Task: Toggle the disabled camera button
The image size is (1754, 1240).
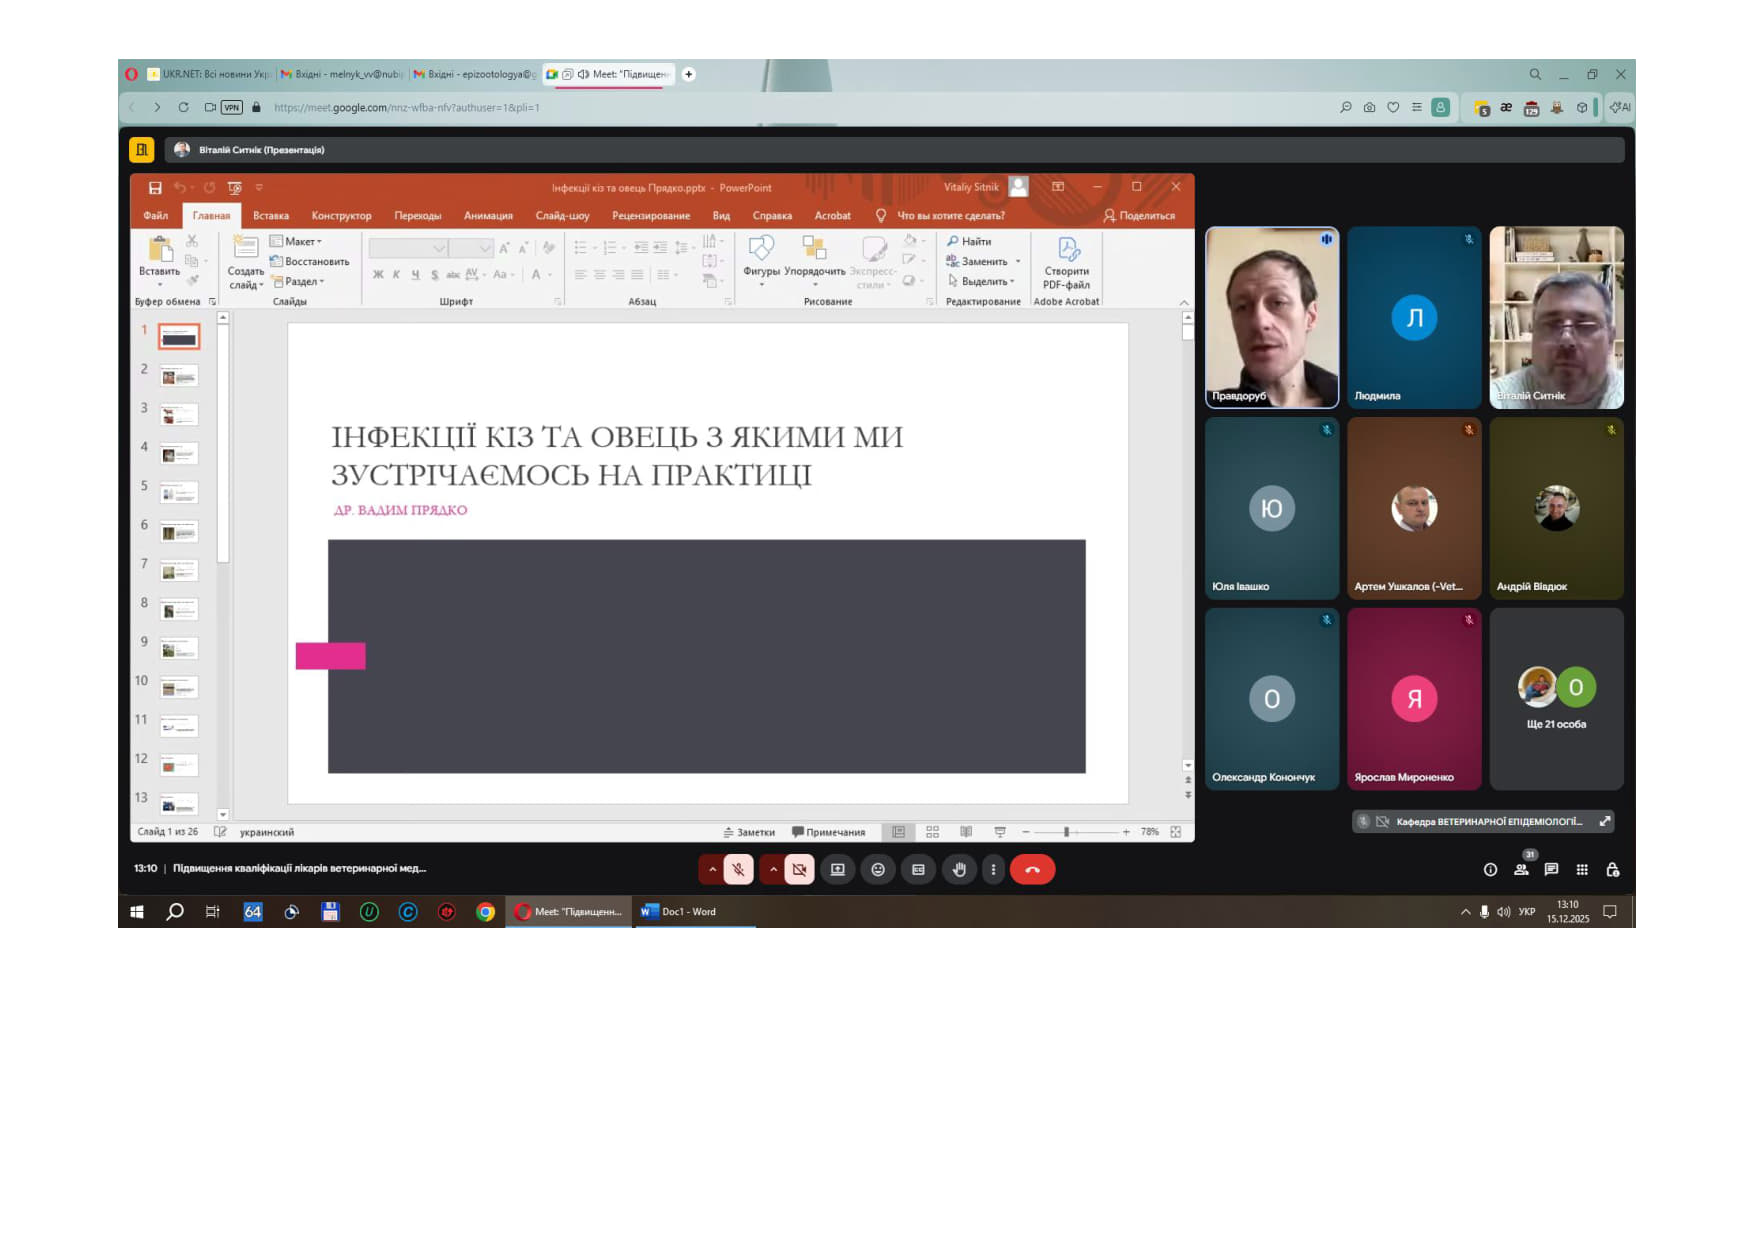Action: [x=799, y=870]
